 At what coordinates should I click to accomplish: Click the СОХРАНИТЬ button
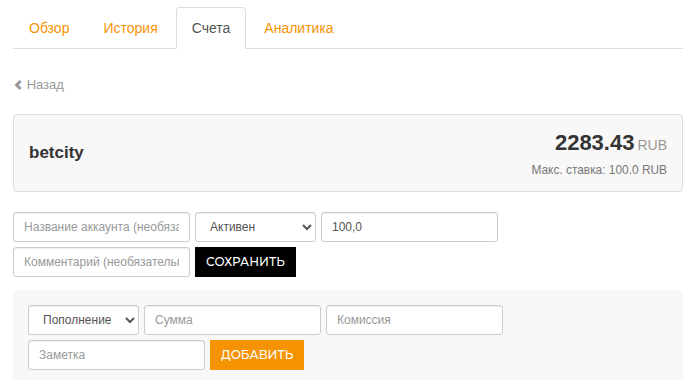click(x=246, y=262)
